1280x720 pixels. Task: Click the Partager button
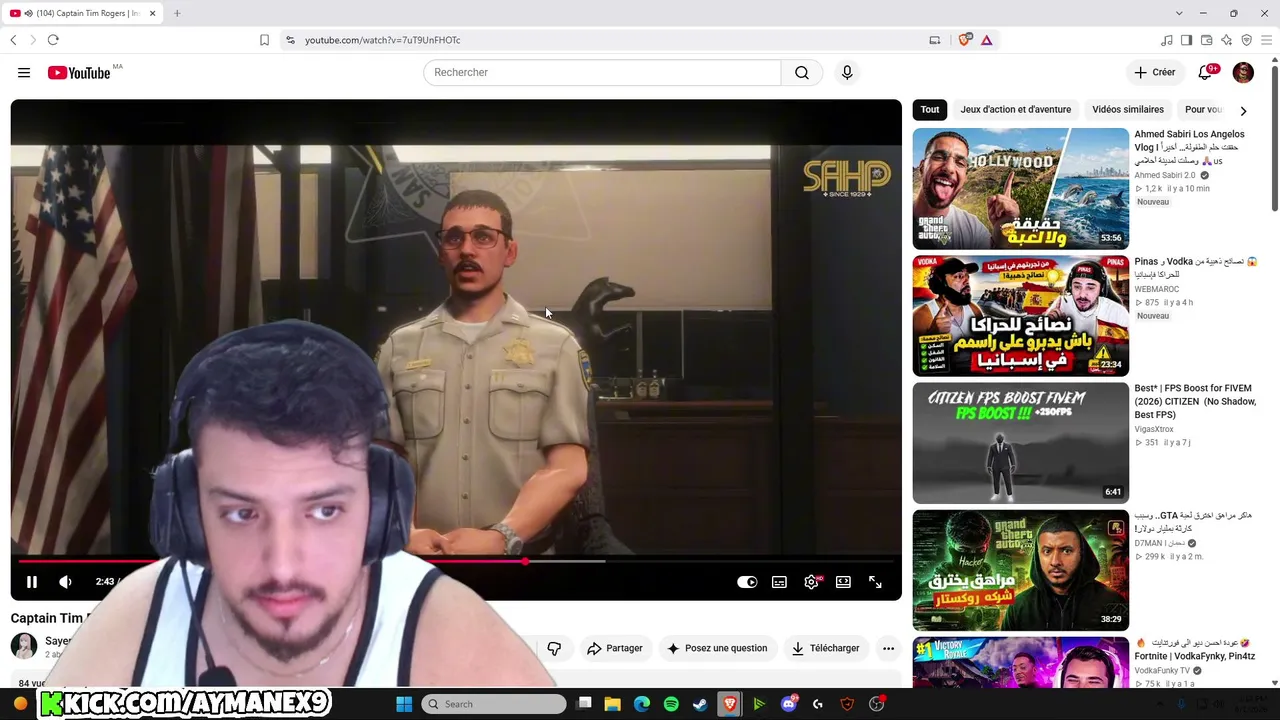[614, 648]
